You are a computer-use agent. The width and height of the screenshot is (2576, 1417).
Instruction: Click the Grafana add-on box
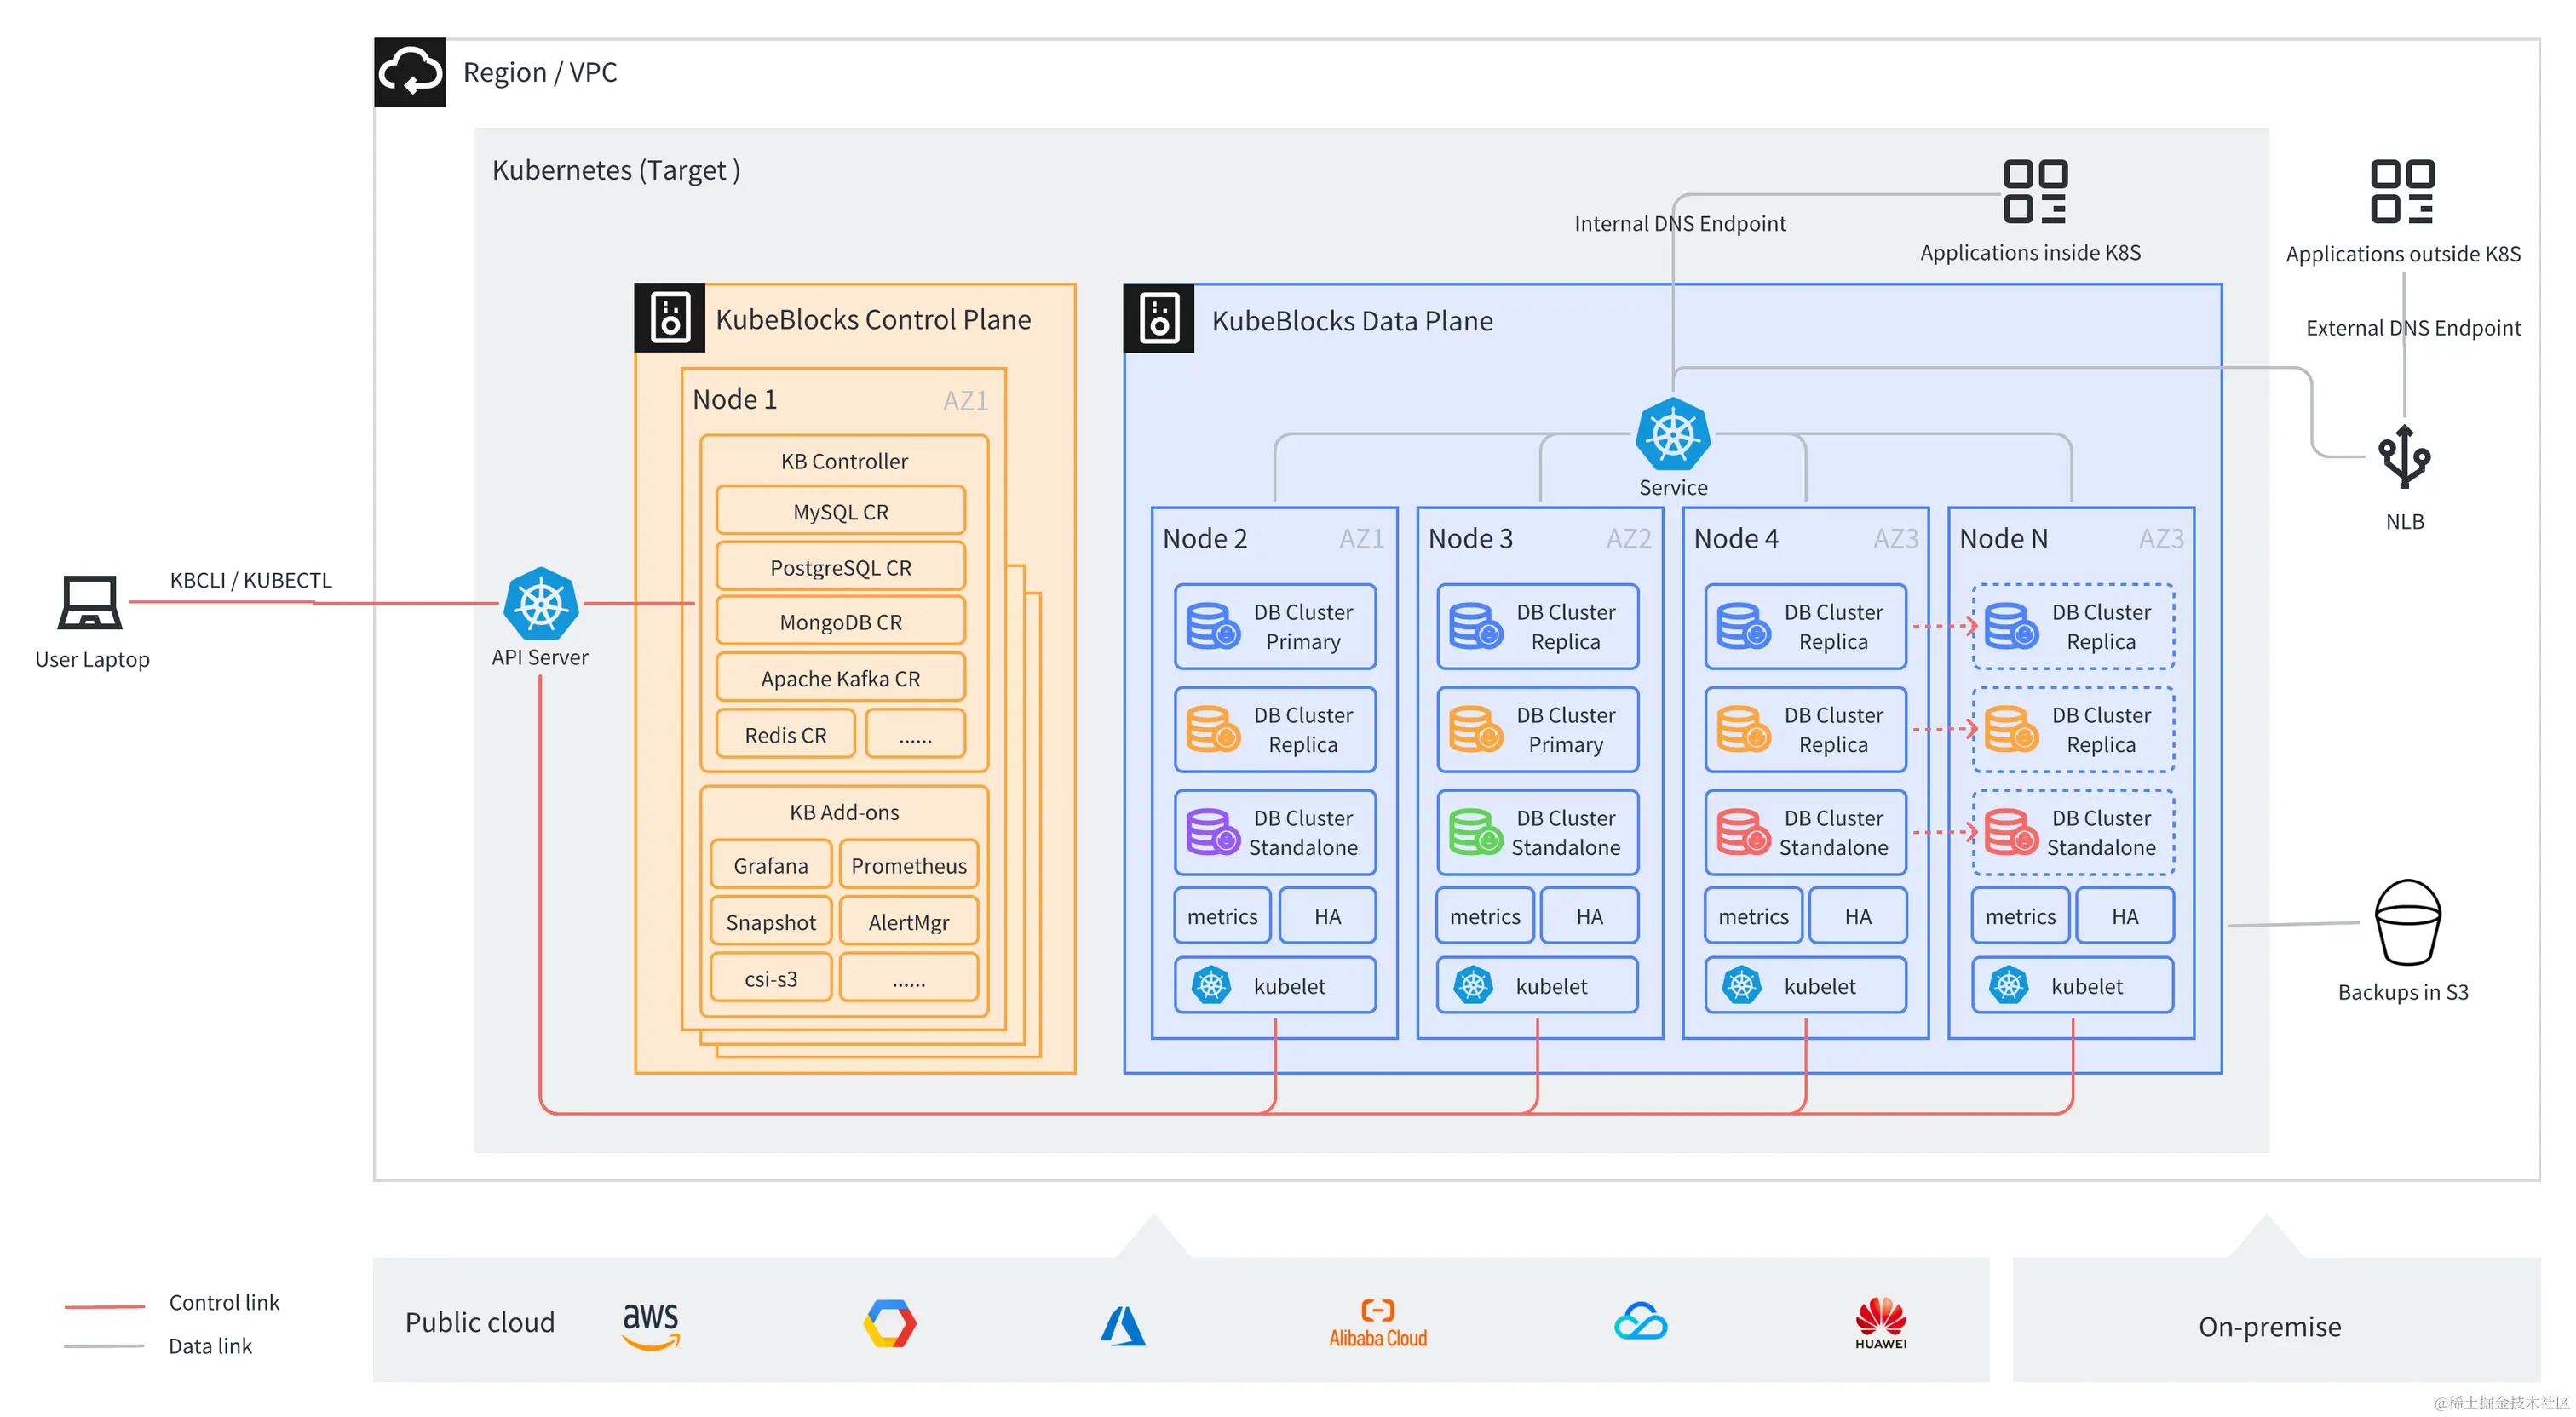coord(770,865)
